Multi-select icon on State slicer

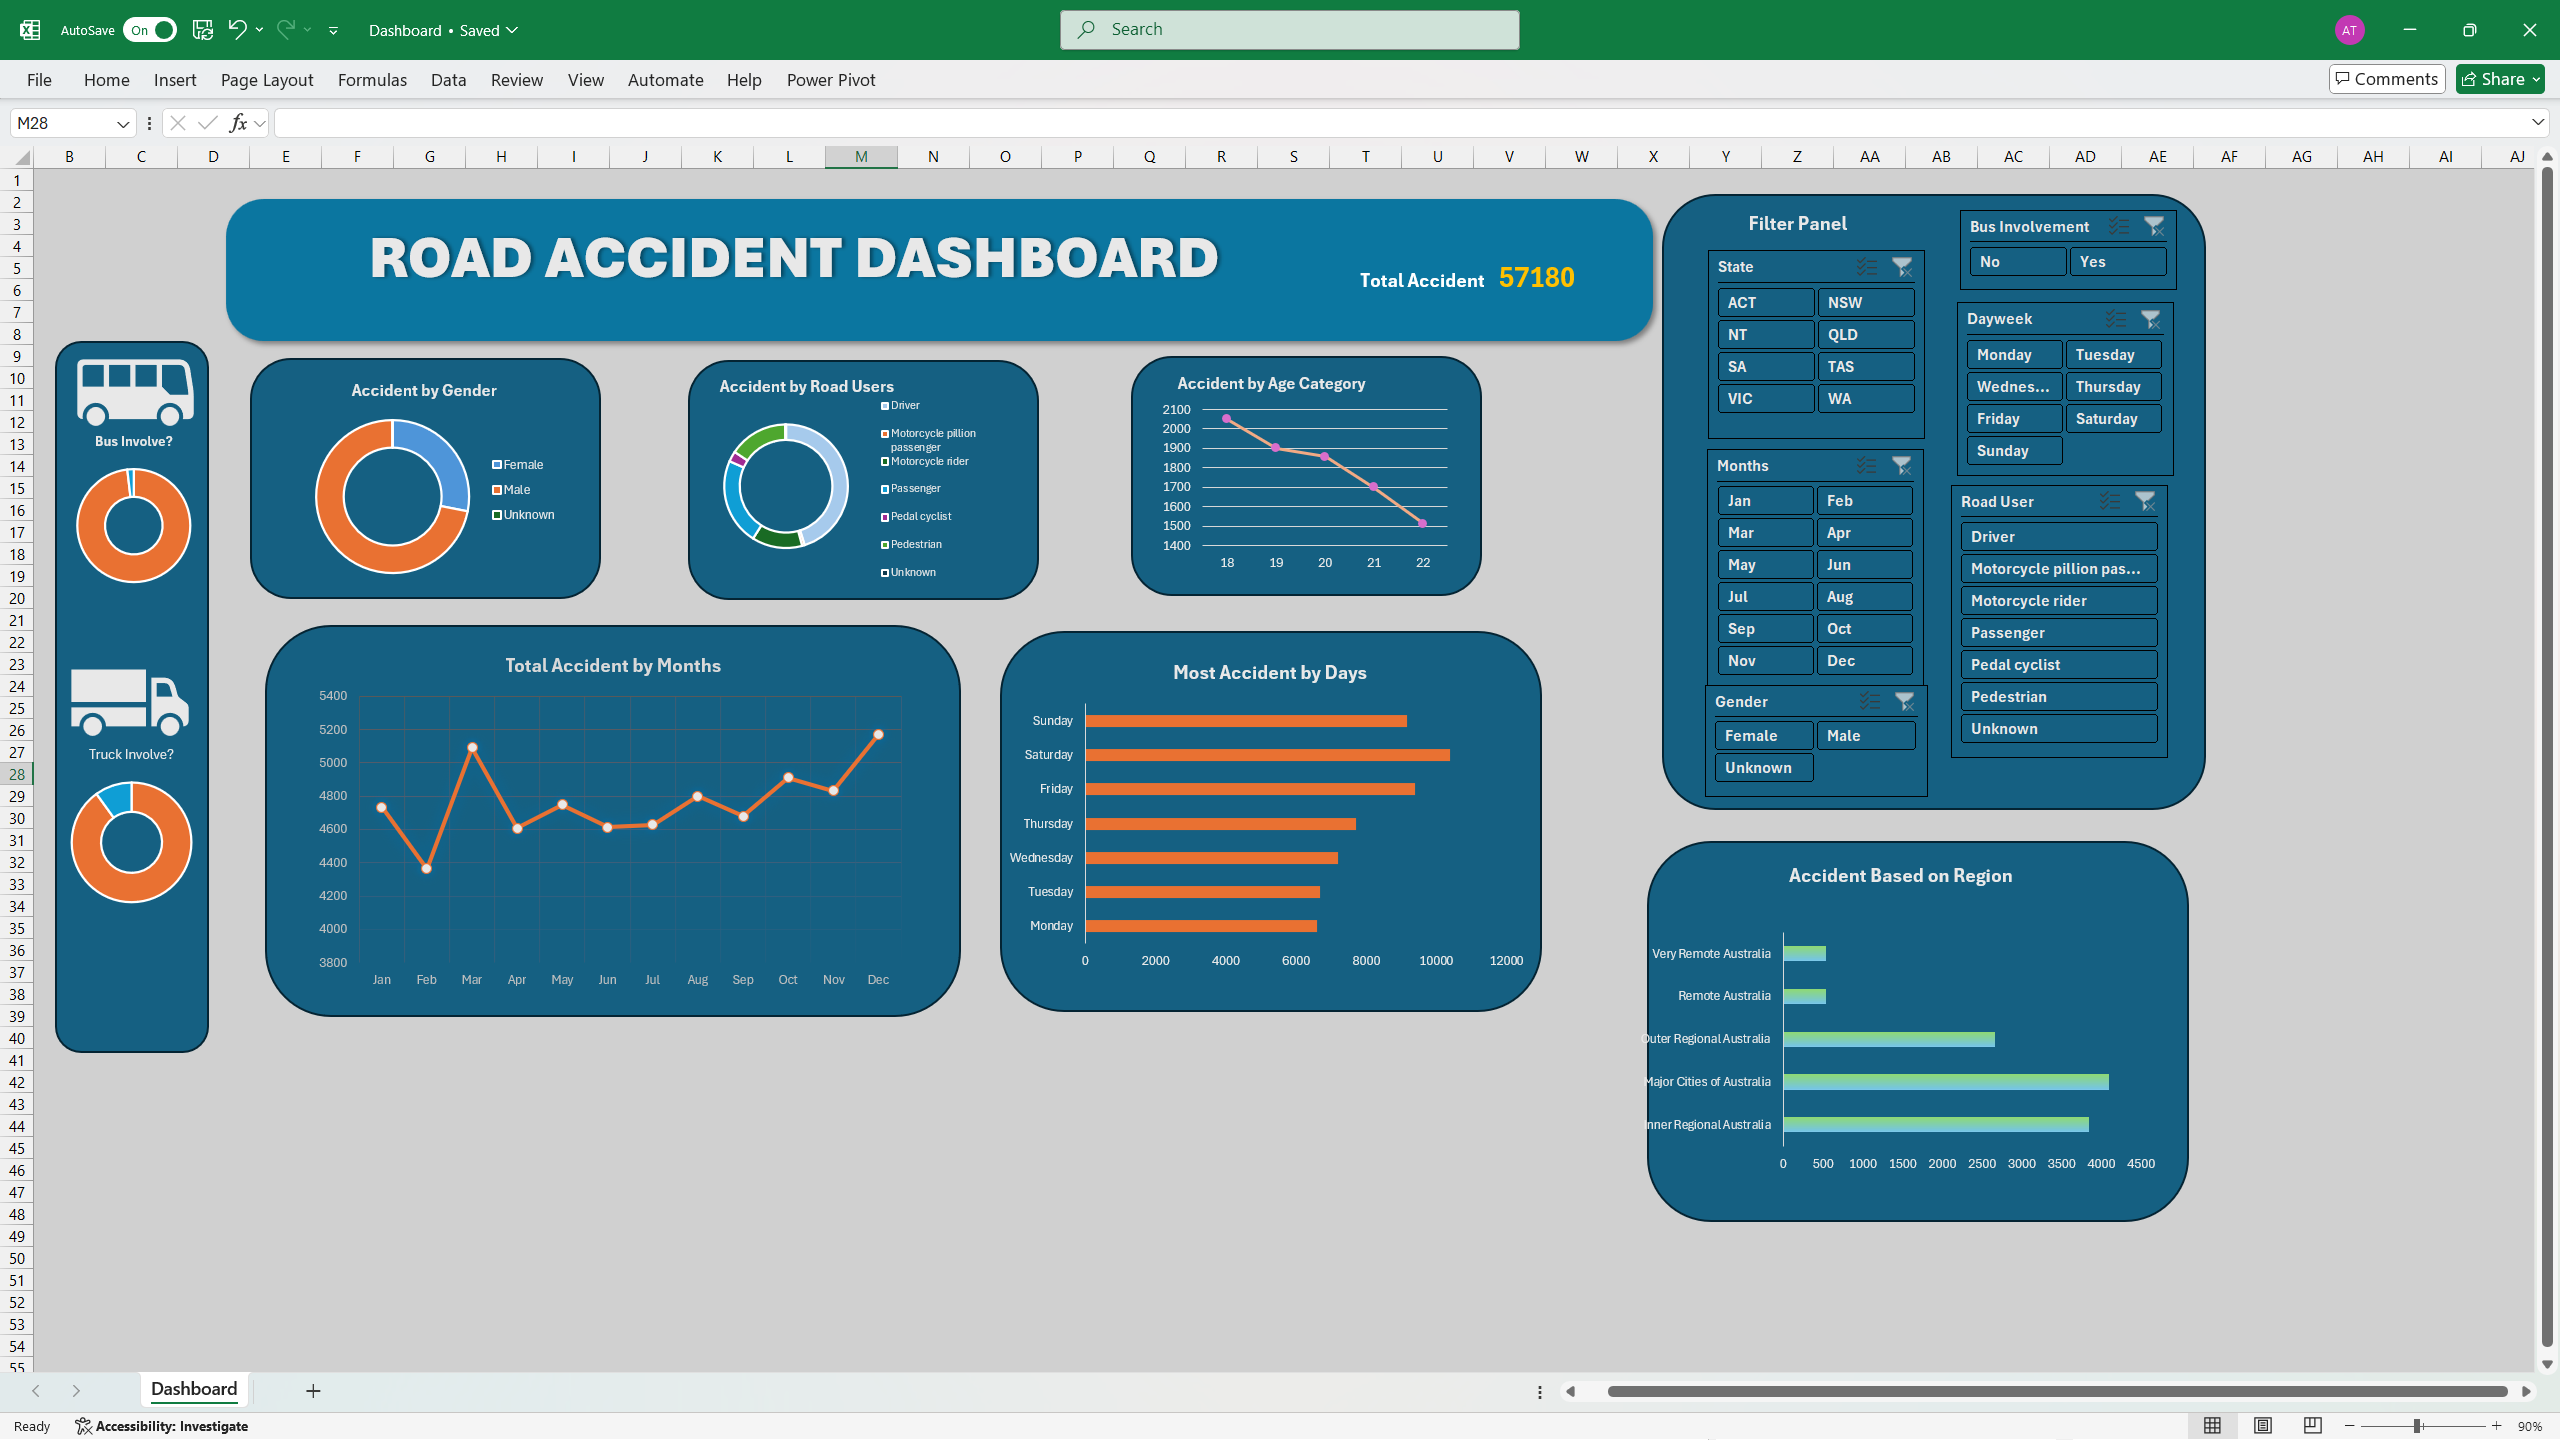(1867, 267)
